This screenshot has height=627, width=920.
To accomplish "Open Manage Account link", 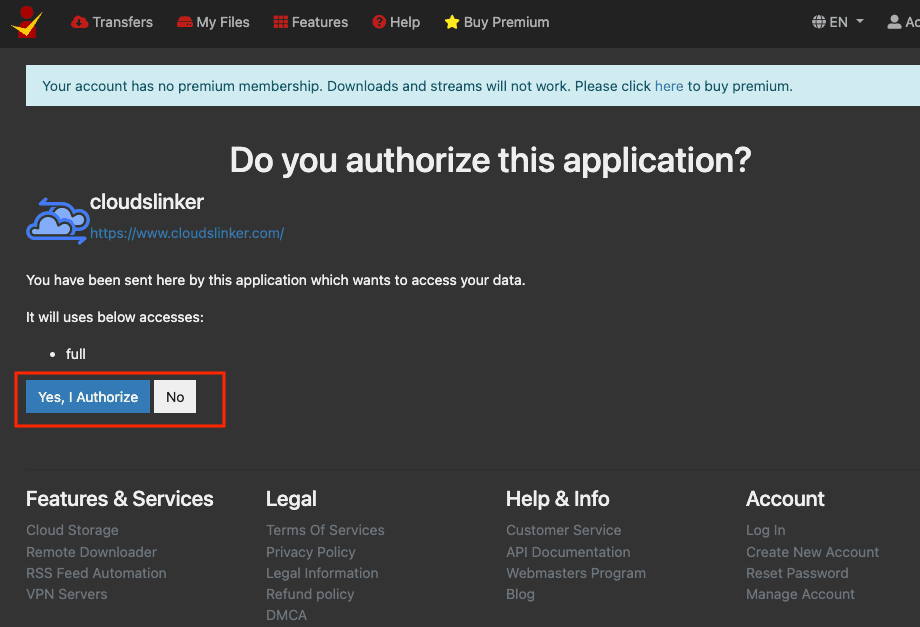I will click(800, 594).
